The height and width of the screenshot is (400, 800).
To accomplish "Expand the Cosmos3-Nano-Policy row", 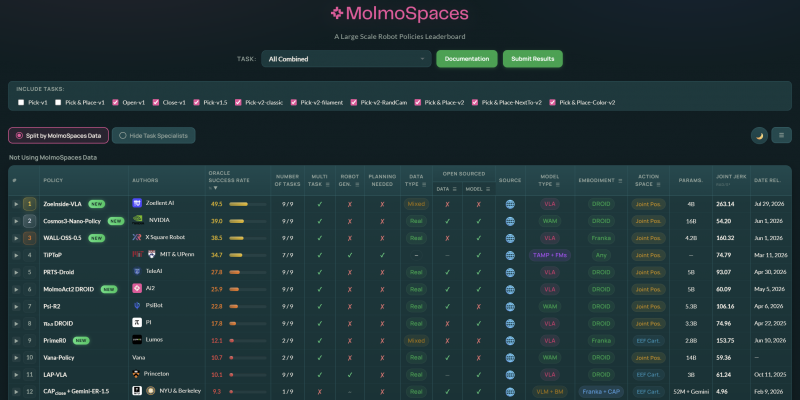I will [16, 221].
